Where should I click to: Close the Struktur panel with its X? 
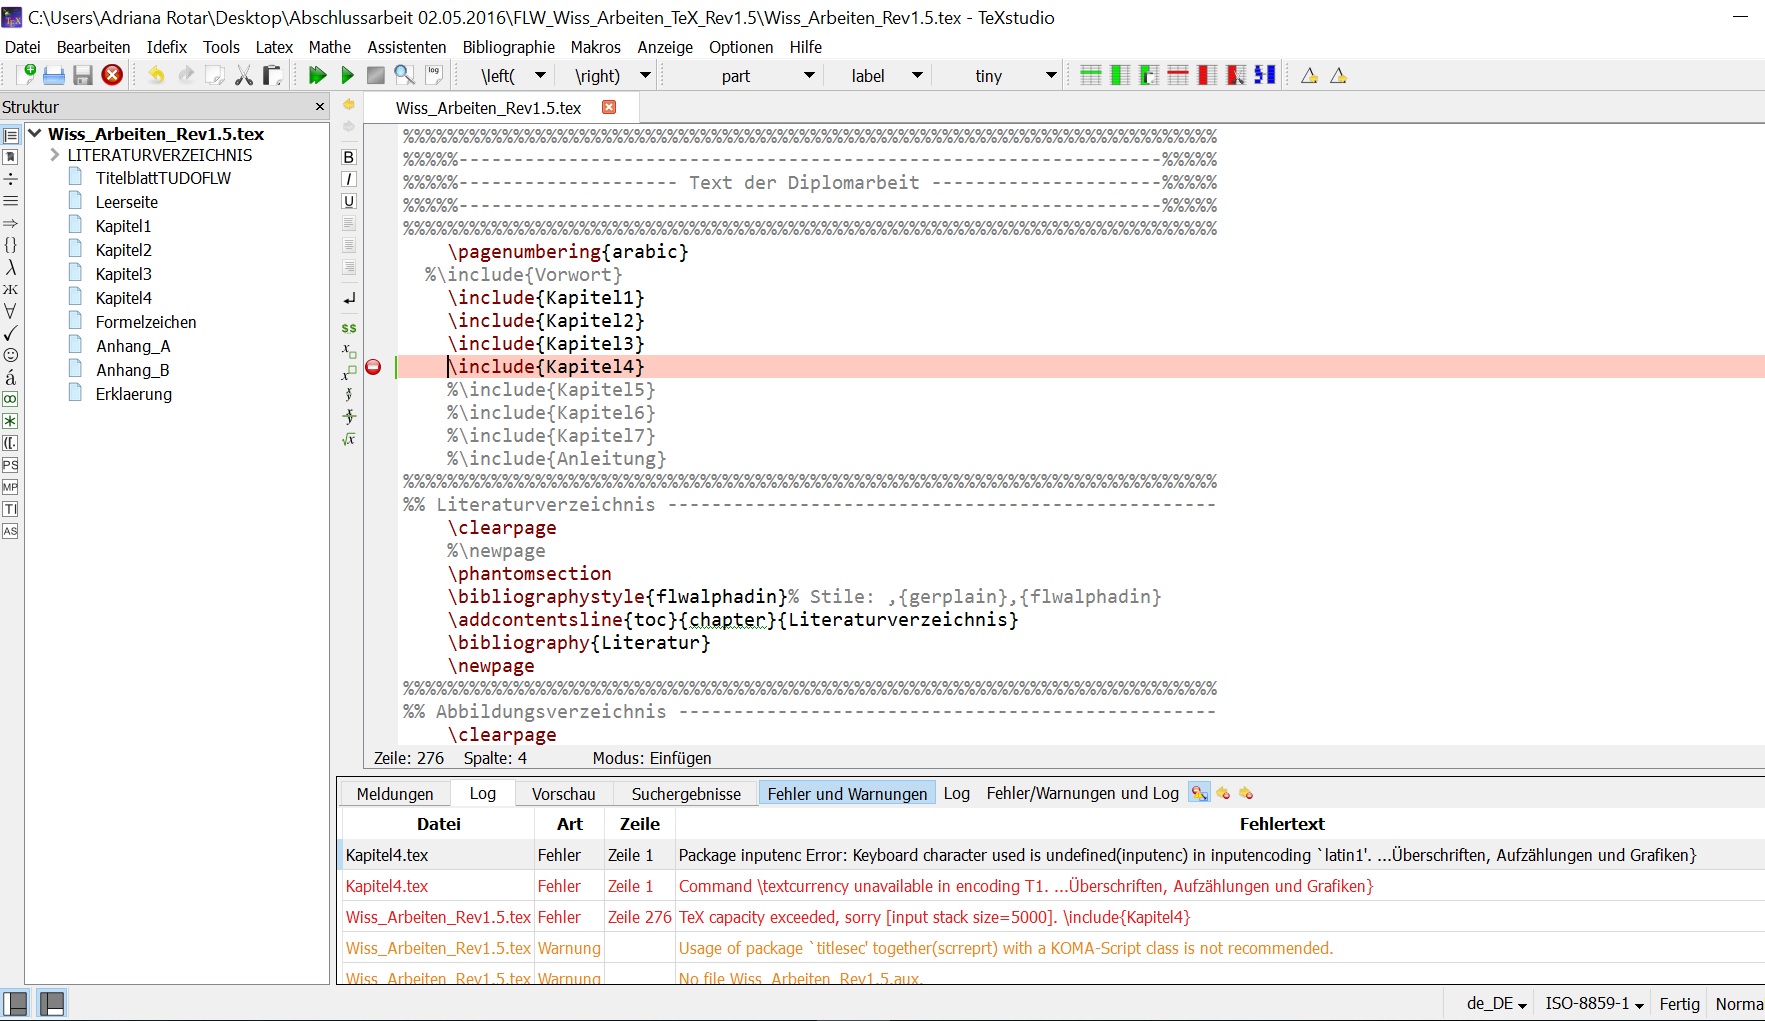click(x=320, y=107)
